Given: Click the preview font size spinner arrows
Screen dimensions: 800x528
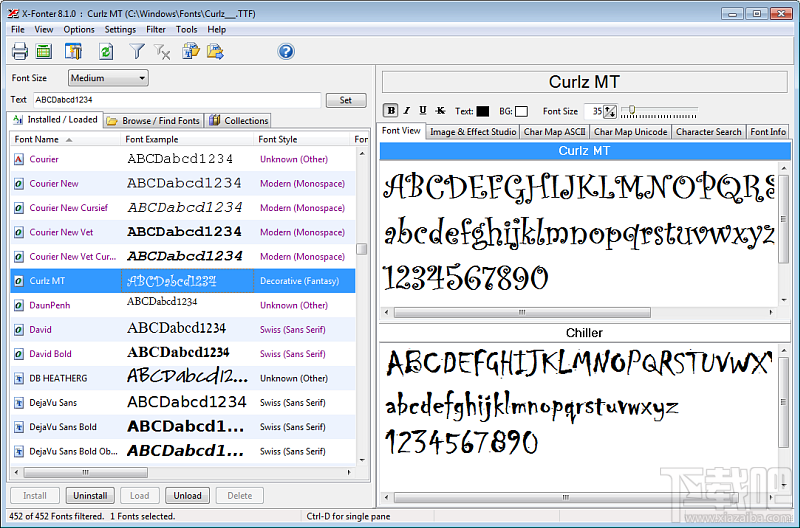Looking at the screenshot, I should pyautogui.click(x=610, y=111).
